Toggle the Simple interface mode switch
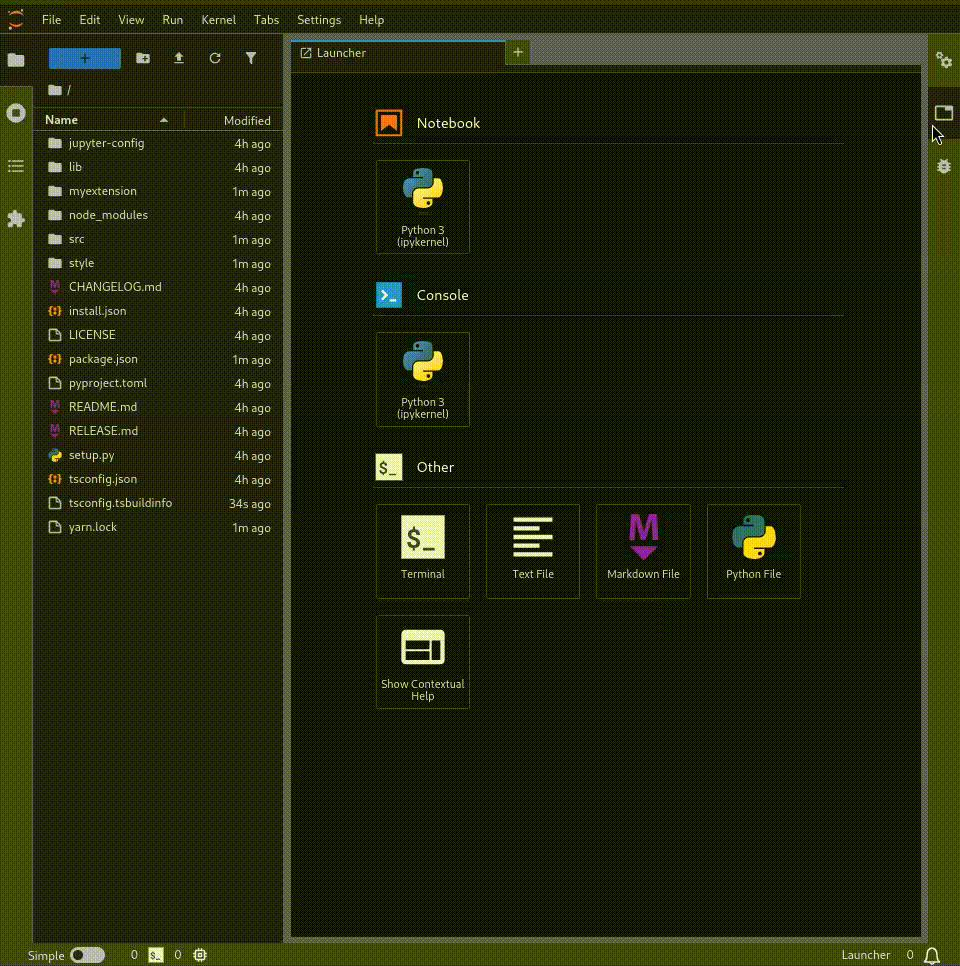This screenshot has height=966, width=960. point(87,955)
